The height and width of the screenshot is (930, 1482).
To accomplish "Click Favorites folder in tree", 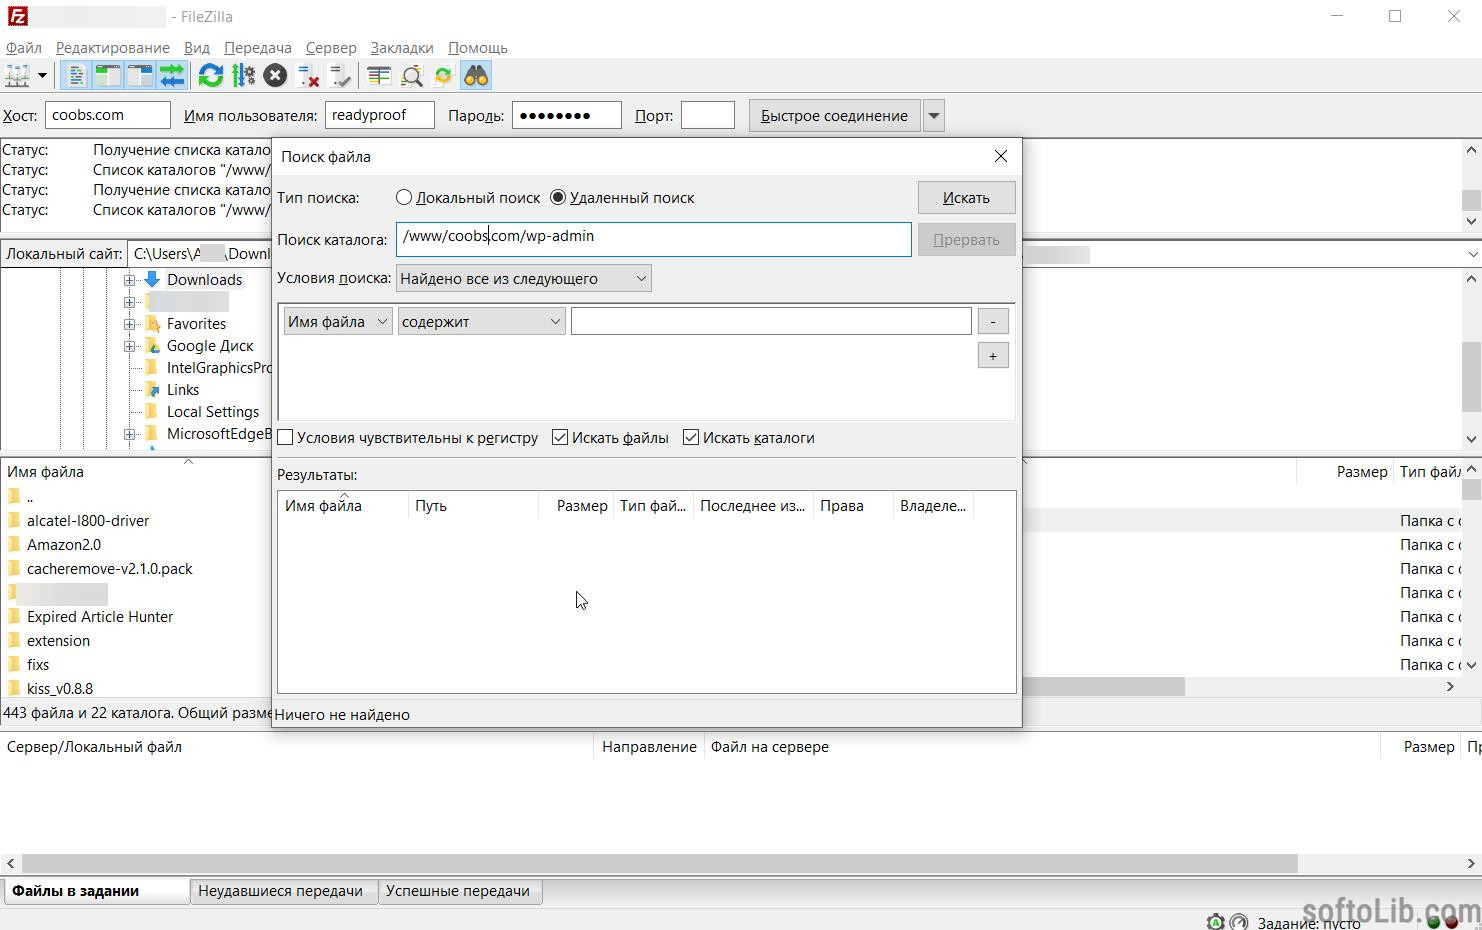I will pyautogui.click(x=196, y=324).
